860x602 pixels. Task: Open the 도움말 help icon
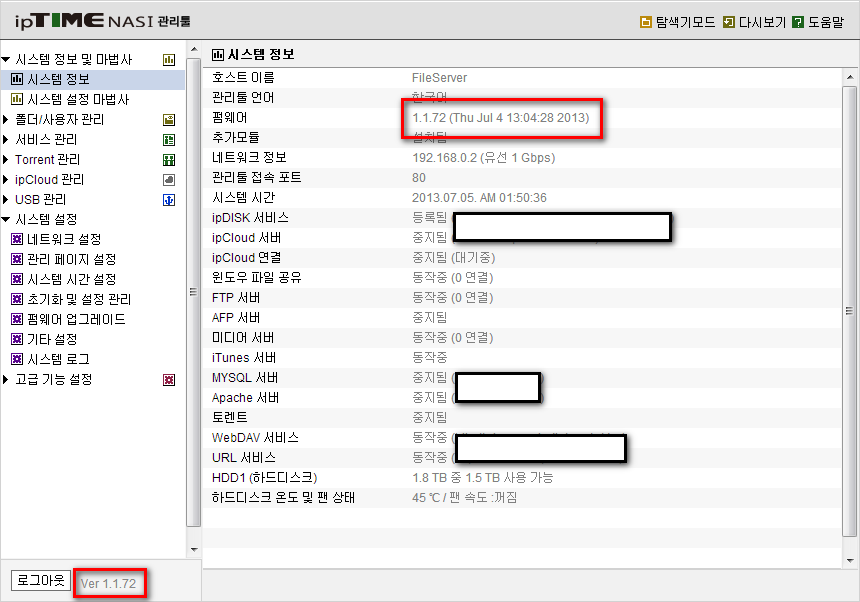798,22
